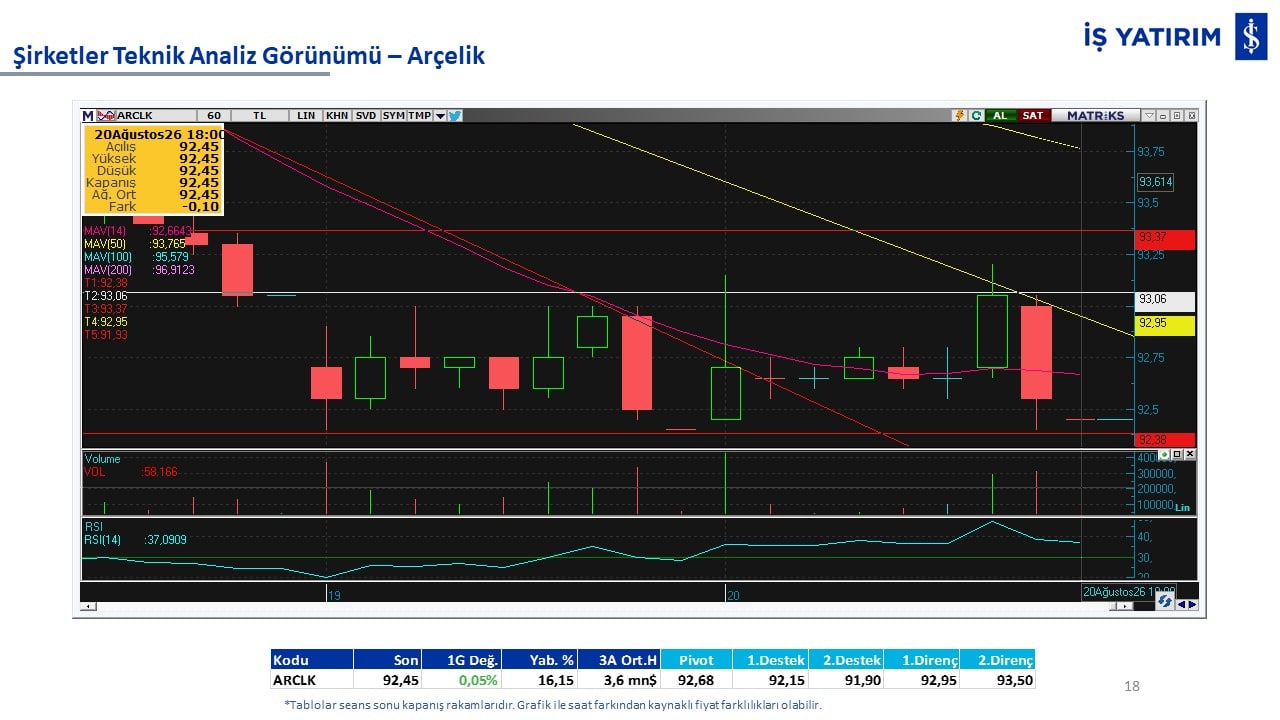
Task: Click the 92,68 pivot value cell
Action: 696,680
